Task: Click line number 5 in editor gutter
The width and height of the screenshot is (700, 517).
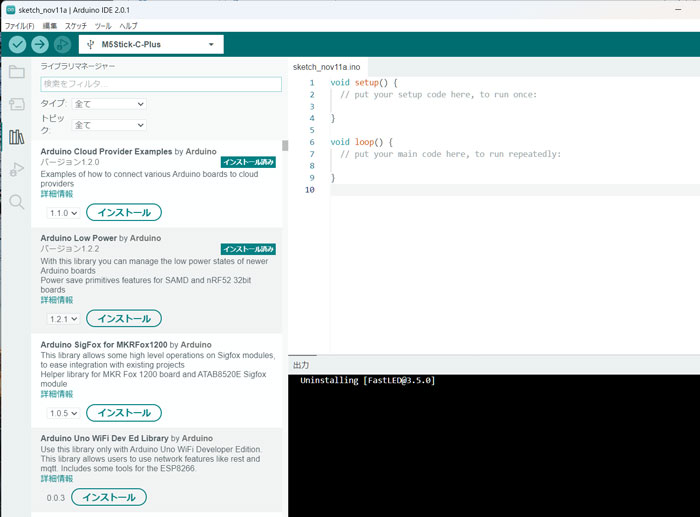Action: [312, 130]
